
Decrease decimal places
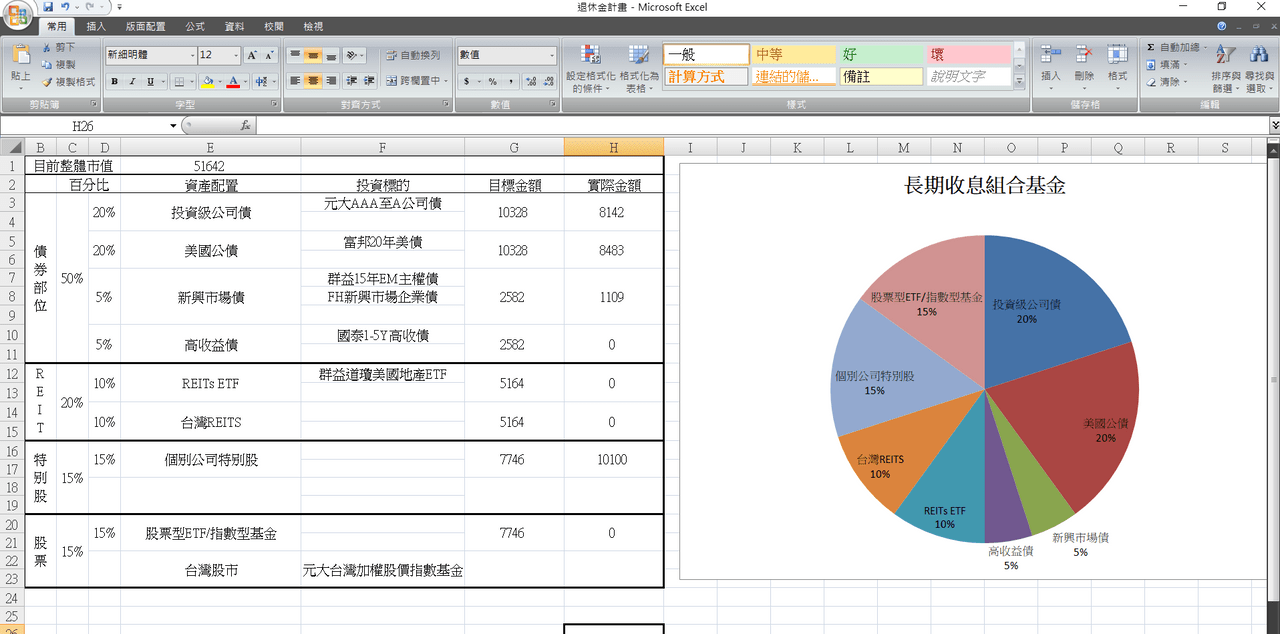(x=549, y=82)
